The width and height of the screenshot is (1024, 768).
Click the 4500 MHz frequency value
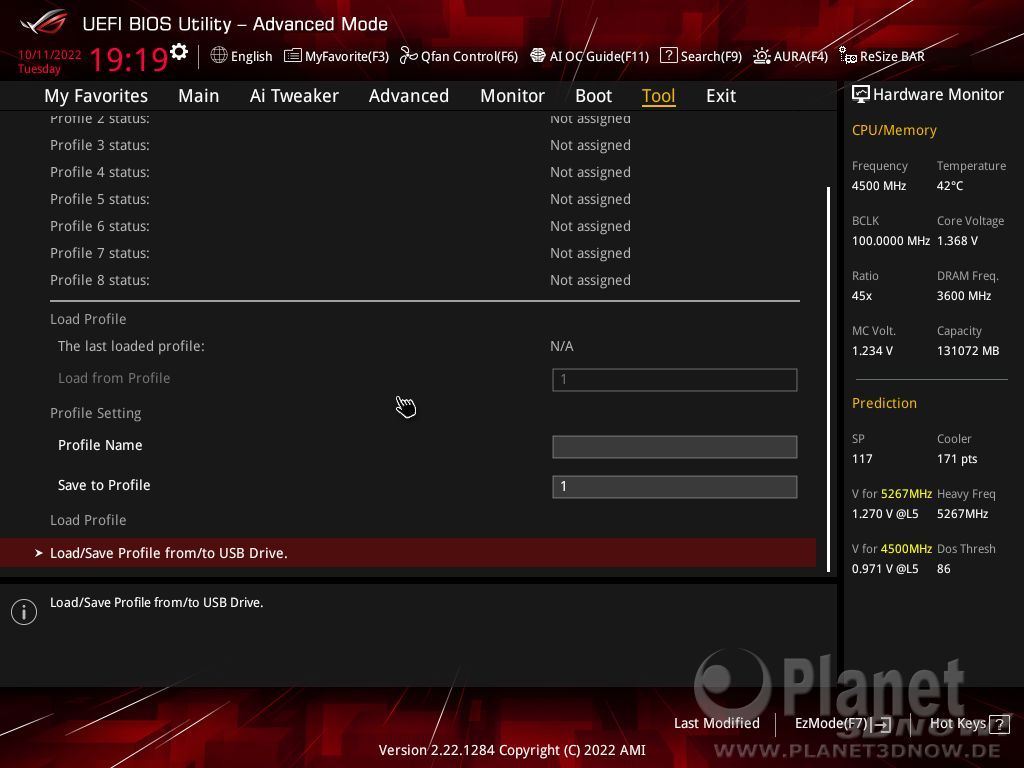coord(878,186)
